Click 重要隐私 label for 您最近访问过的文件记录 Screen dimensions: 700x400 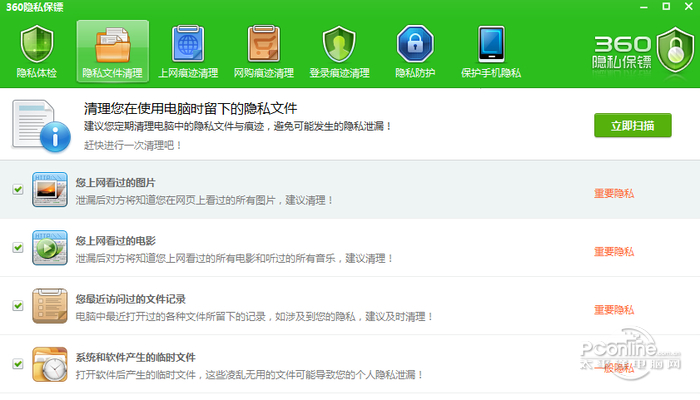point(614,310)
